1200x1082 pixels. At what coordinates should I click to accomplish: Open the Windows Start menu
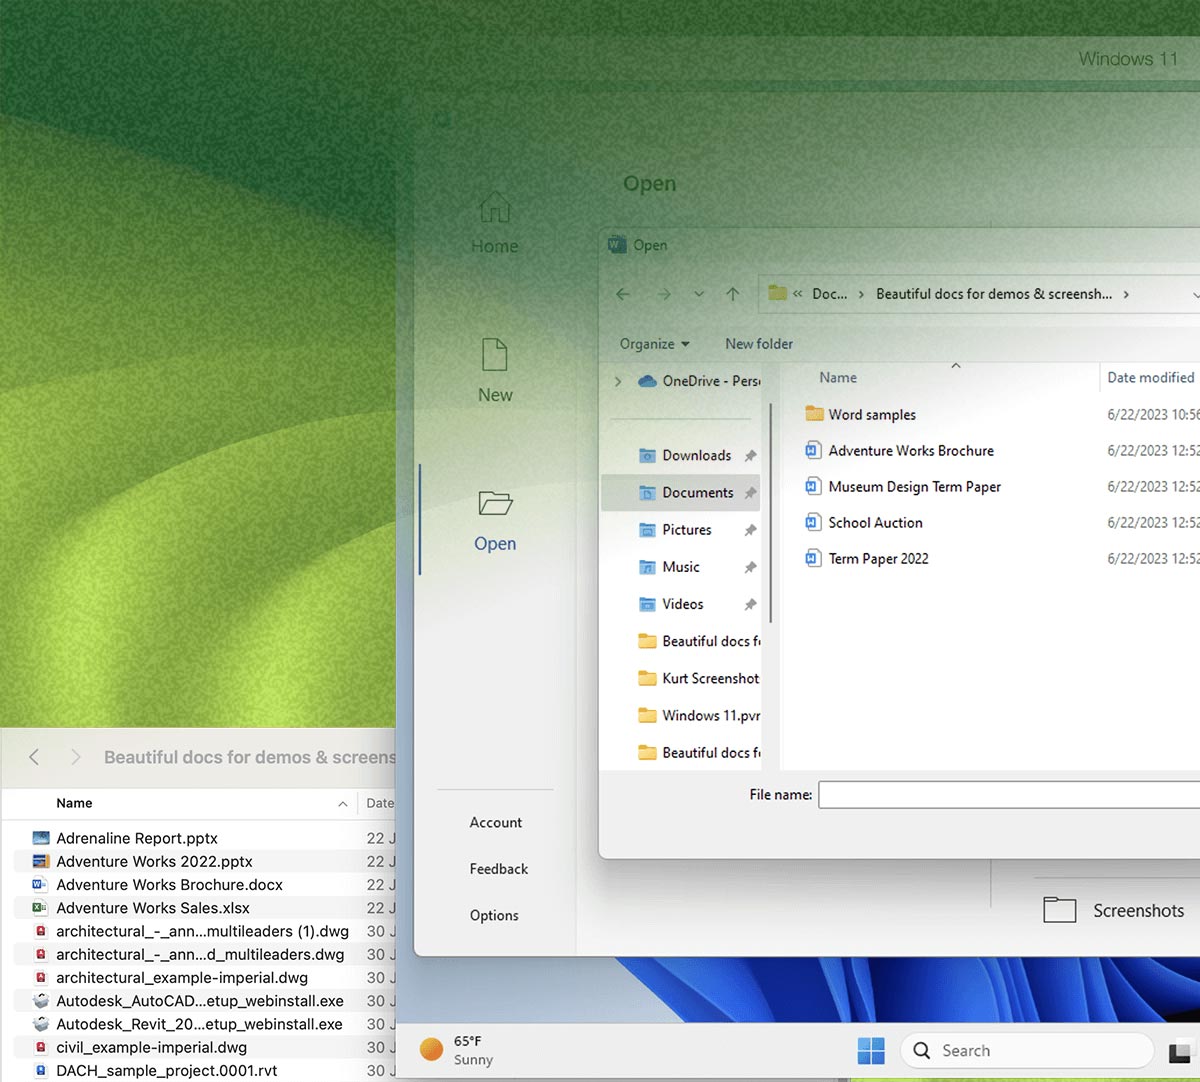[x=871, y=1050]
